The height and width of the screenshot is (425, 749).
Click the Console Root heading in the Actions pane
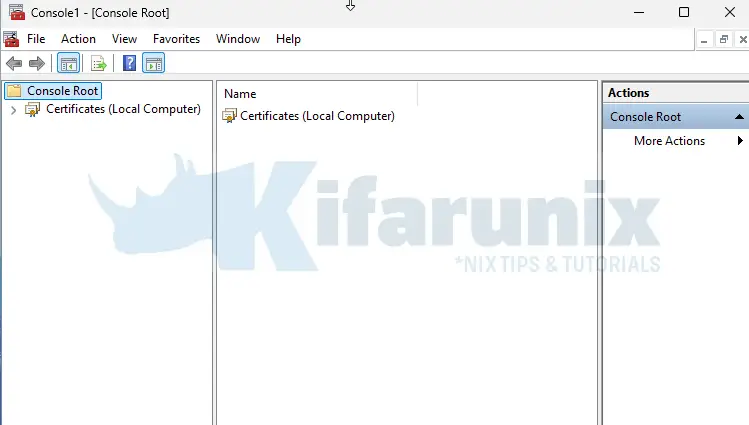point(645,117)
